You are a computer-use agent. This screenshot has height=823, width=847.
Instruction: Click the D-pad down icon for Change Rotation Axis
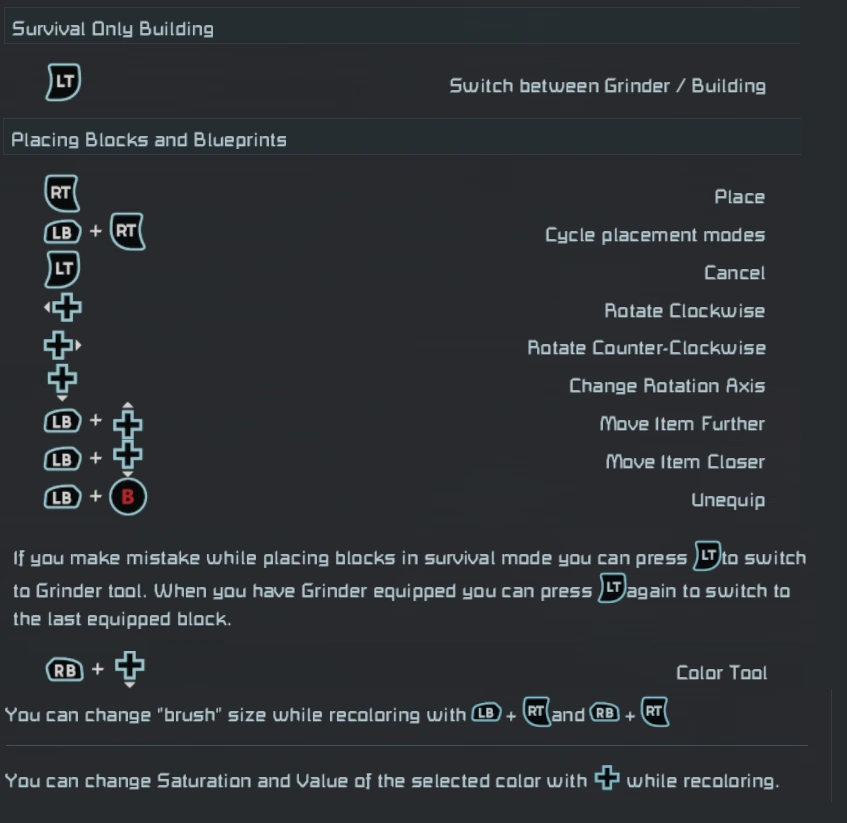63,381
